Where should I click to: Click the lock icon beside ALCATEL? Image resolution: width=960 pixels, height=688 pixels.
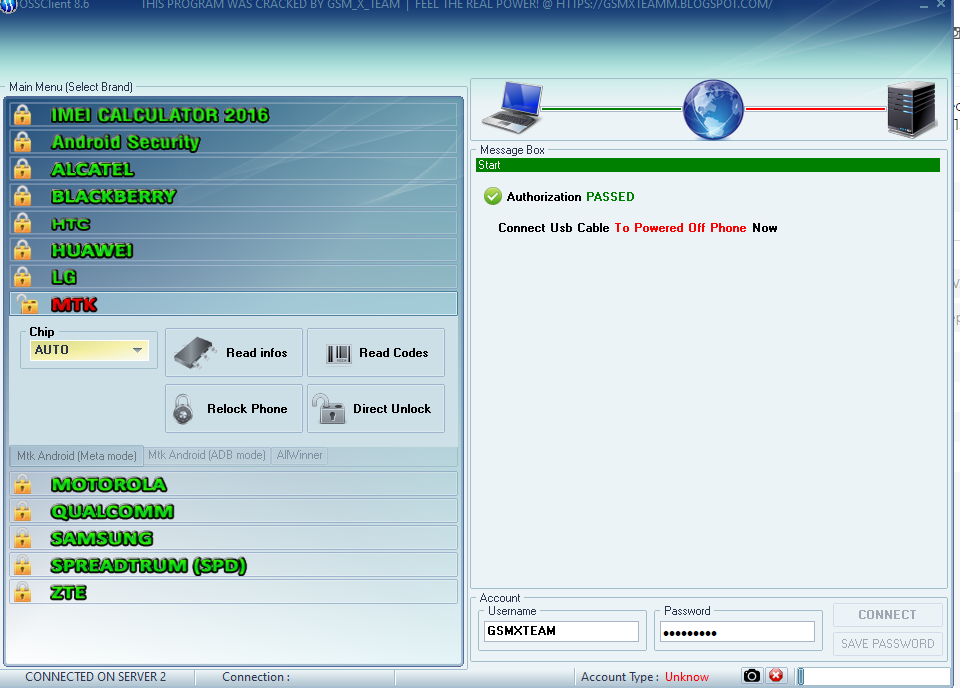tap(23, 168)
